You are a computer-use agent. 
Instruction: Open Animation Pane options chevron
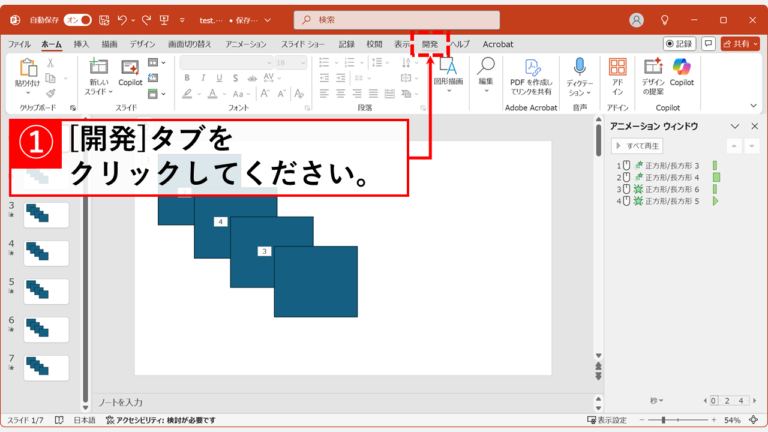point(735,126)
